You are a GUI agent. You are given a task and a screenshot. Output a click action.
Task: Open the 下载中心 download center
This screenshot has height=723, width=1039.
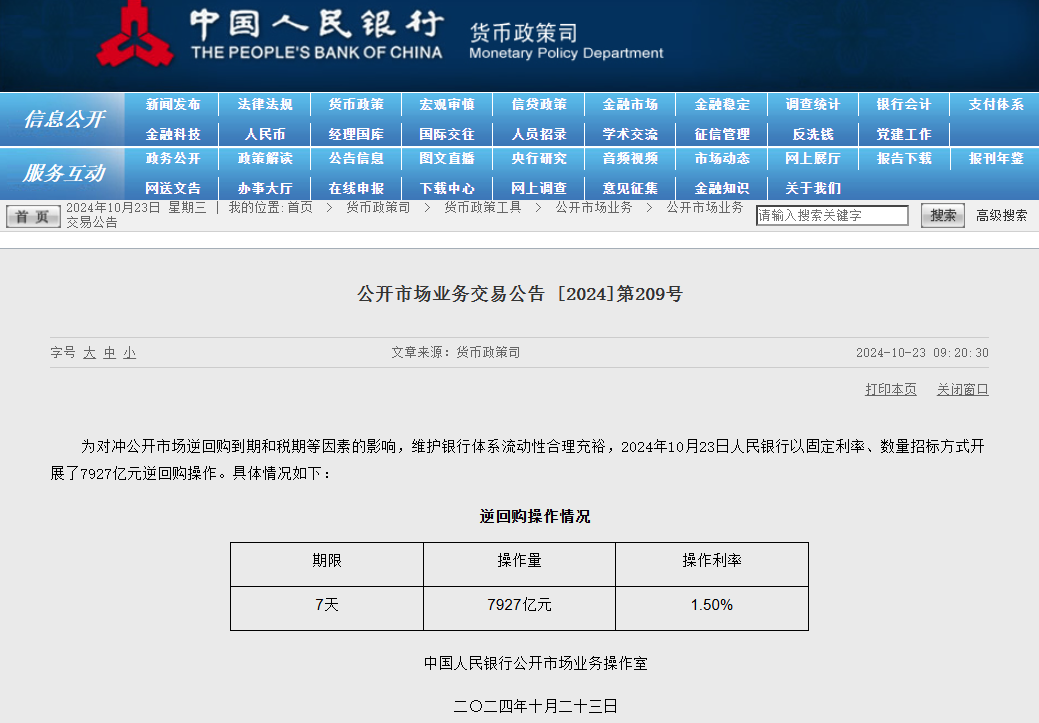pos(447,188)
